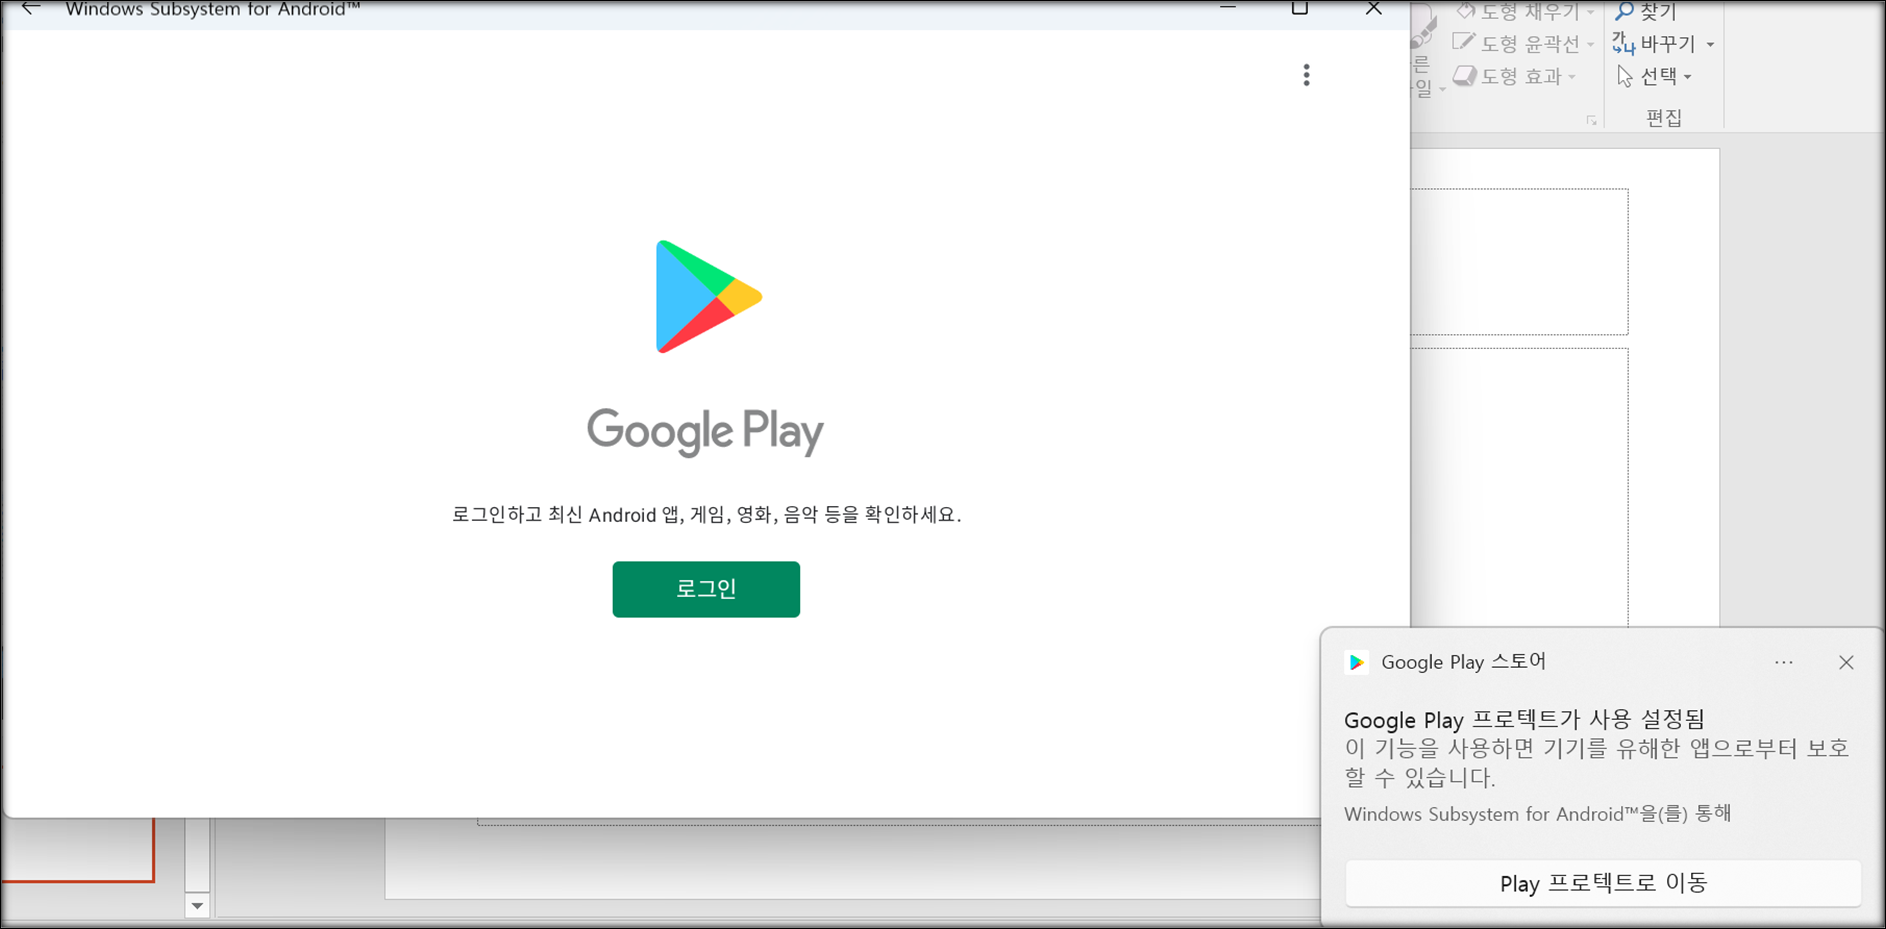The height and width of the screenshot is (929, 1886).
Task: Click Google Play 스토어 icon in notification header
Action: [1357, 662]
